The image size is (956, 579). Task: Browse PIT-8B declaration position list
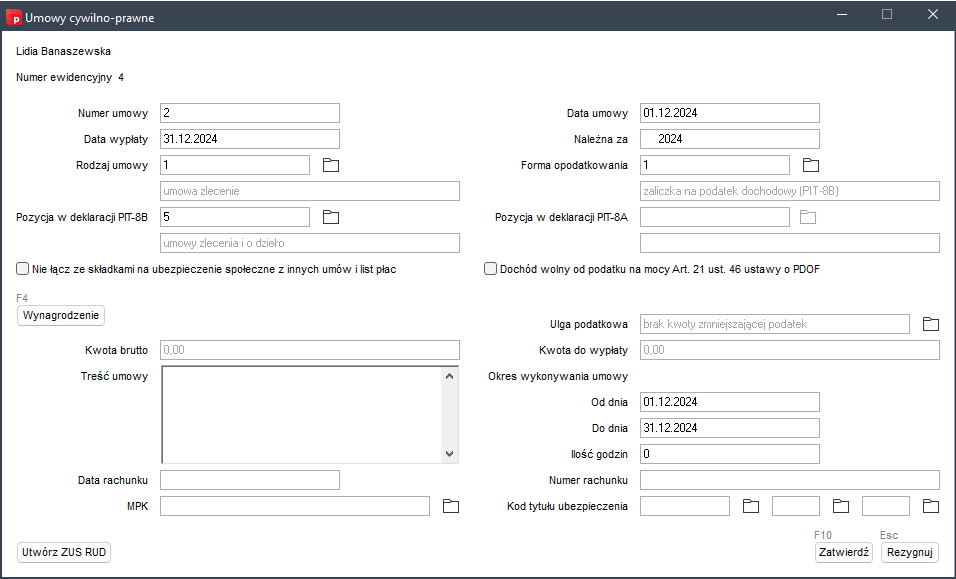(x=331, y=217)
